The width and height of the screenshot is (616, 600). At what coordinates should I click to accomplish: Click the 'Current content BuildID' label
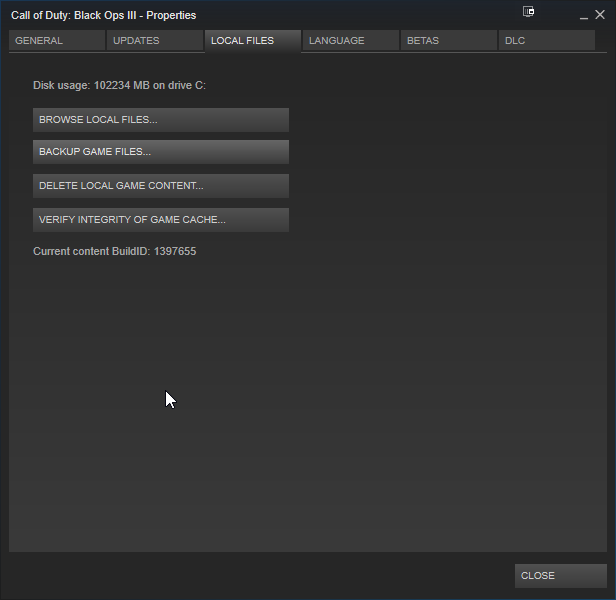pyautogui.click(x=91, y=252)
